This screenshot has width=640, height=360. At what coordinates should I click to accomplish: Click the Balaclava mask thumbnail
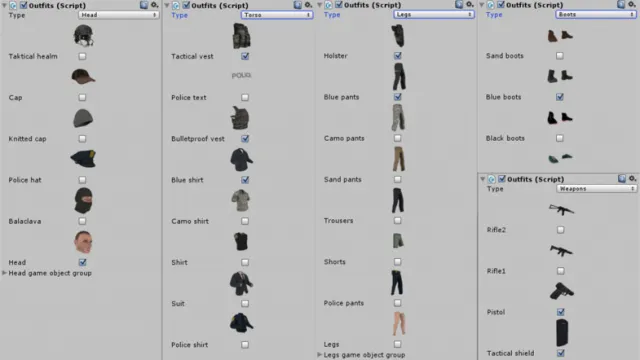point(83,200)
